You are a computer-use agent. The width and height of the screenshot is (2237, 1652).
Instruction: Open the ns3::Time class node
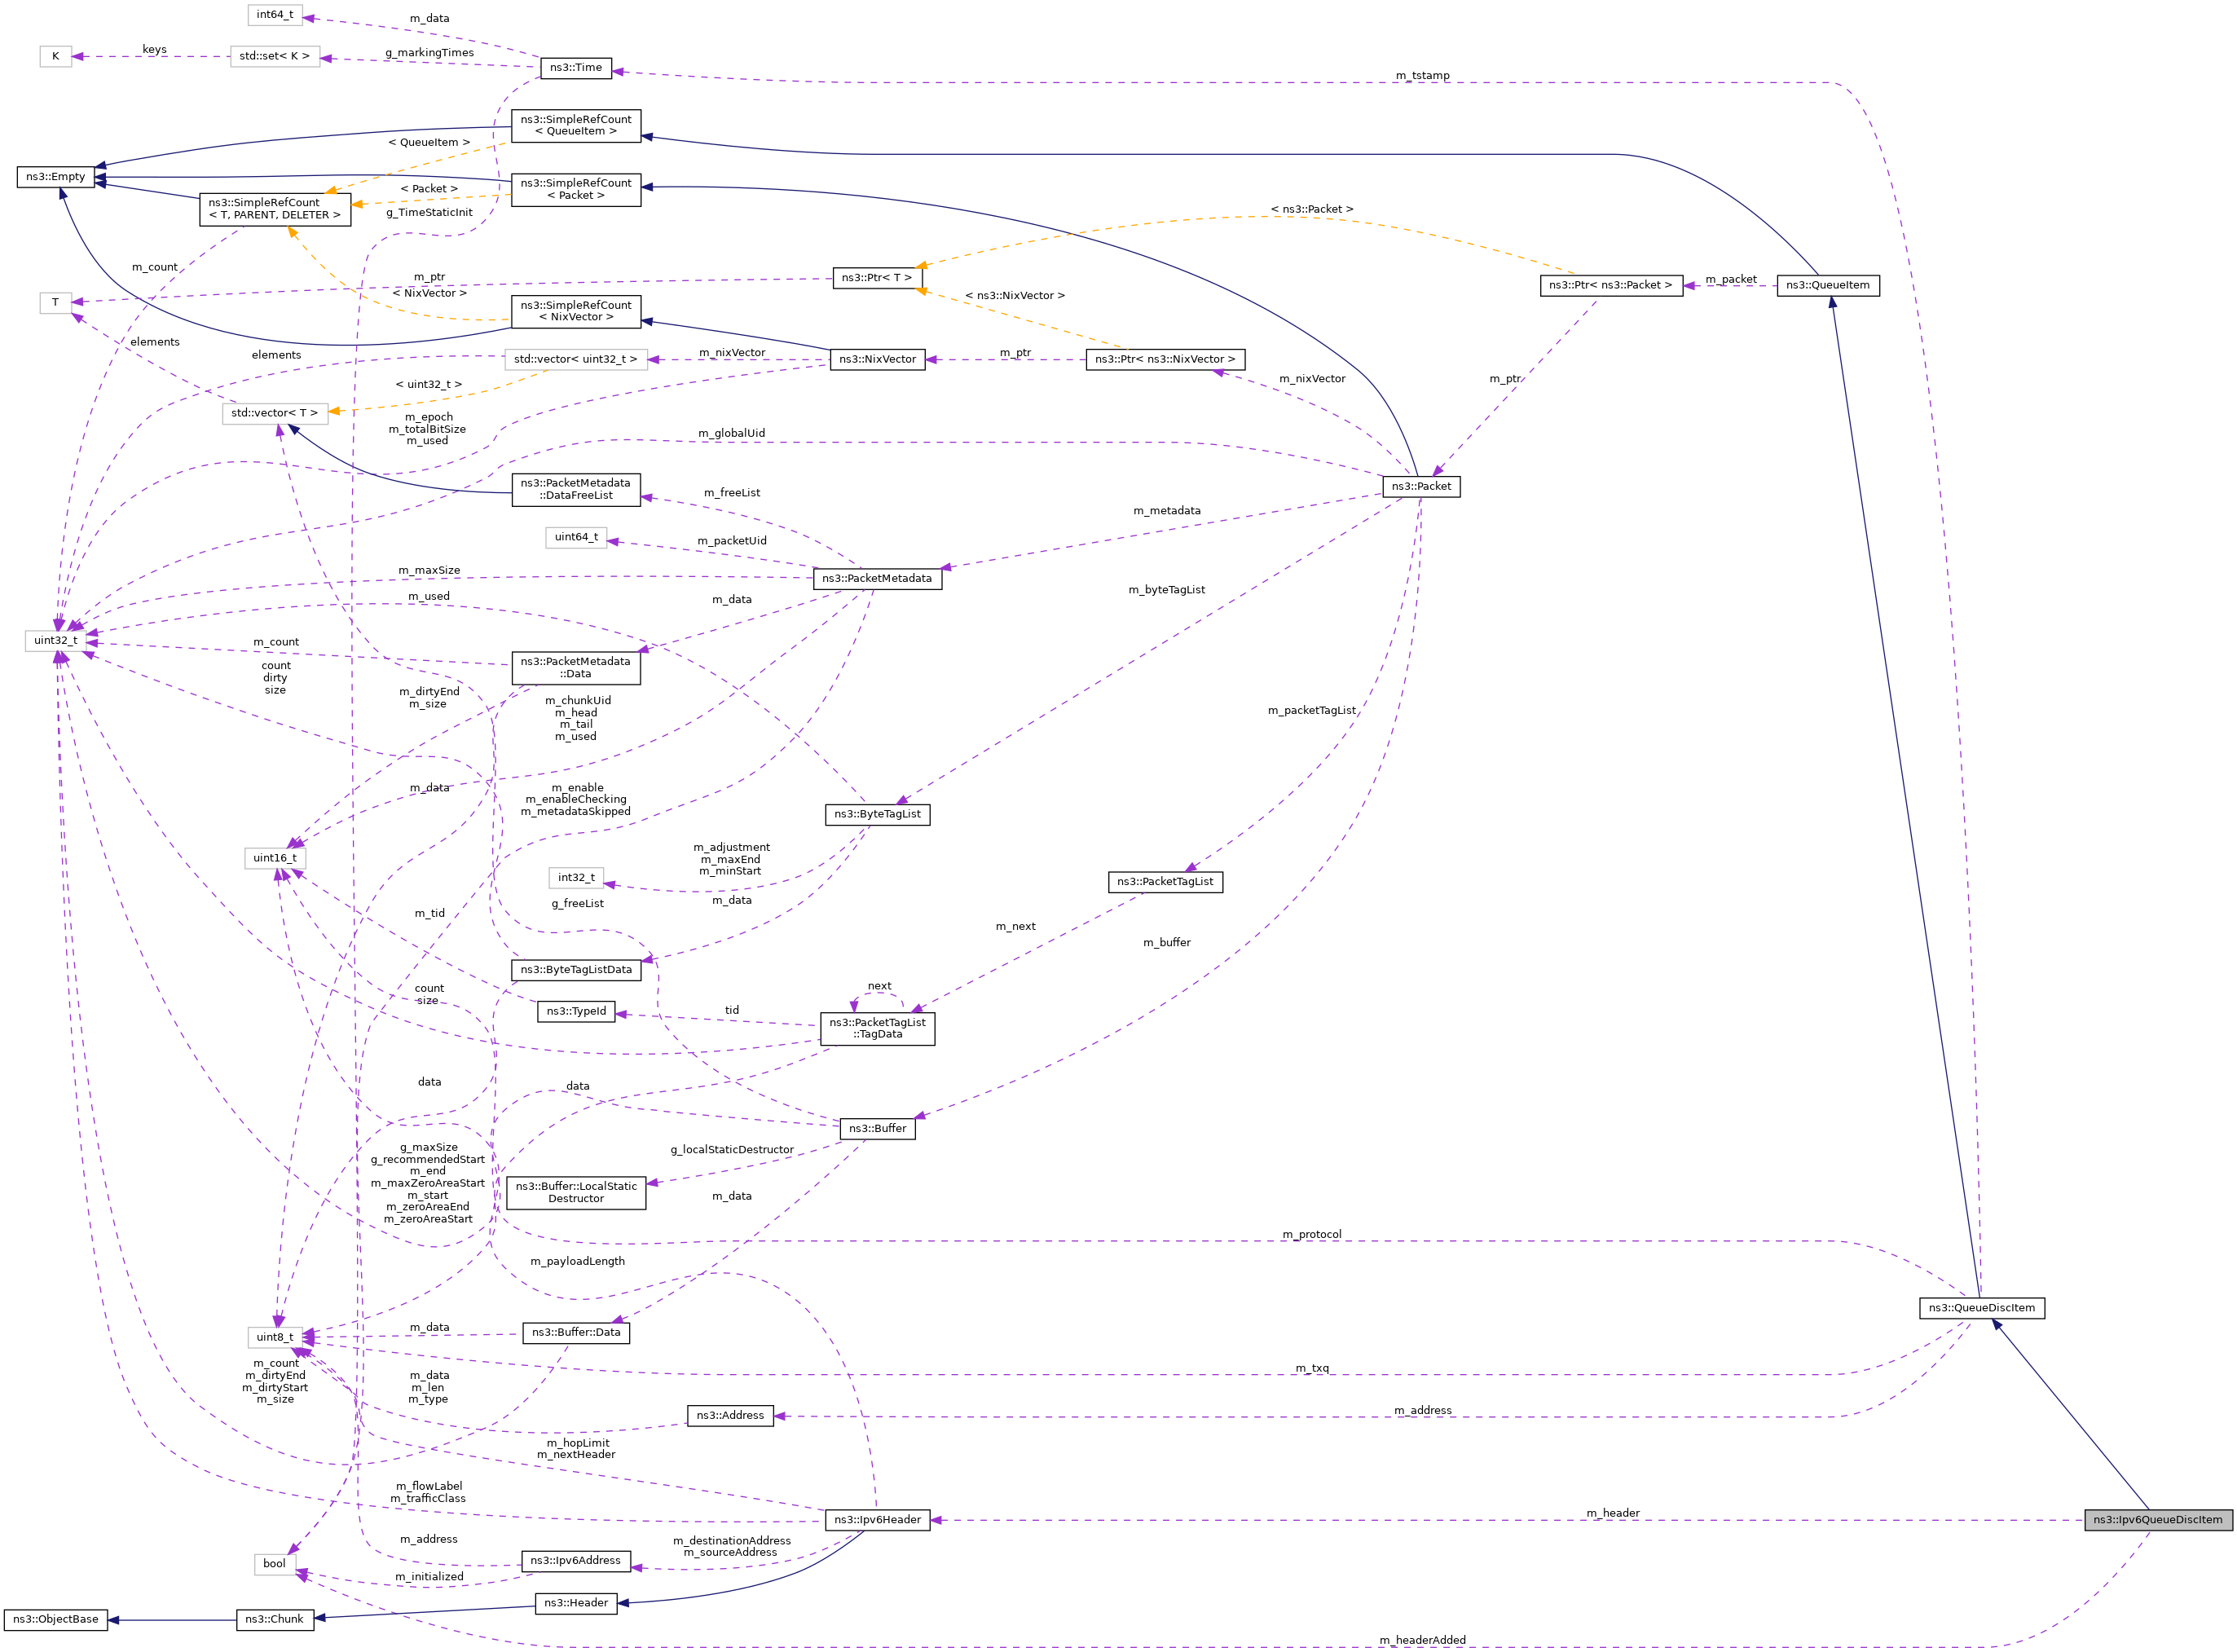[575, 68]
